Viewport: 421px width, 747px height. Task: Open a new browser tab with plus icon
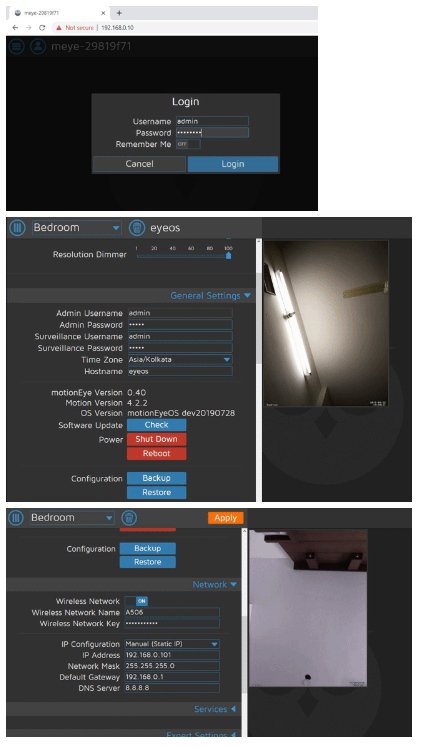coord(119,13)
